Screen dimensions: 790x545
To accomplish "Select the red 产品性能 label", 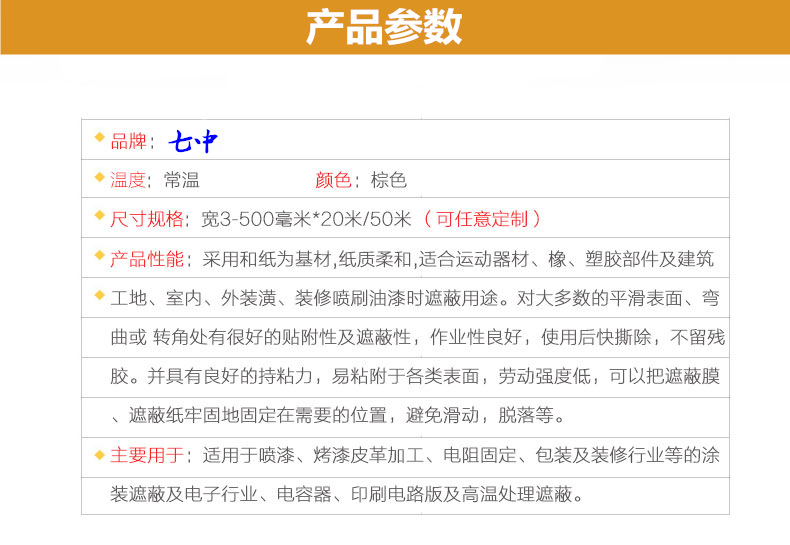I will (x=147, y=259).
